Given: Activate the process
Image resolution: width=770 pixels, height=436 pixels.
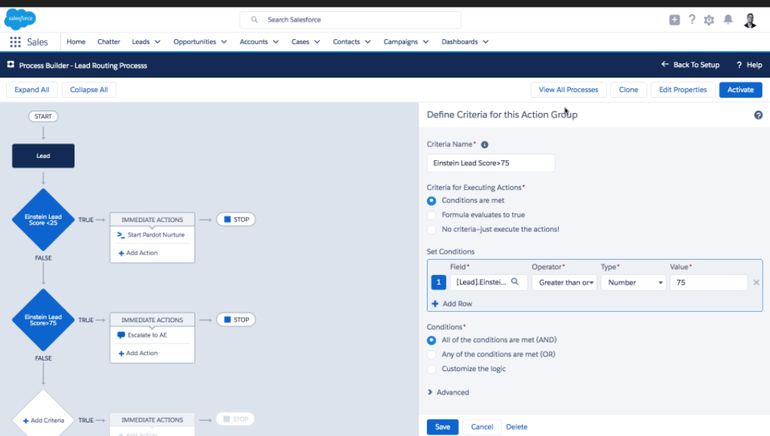Looking at the screenshot, I should (741, 90).
